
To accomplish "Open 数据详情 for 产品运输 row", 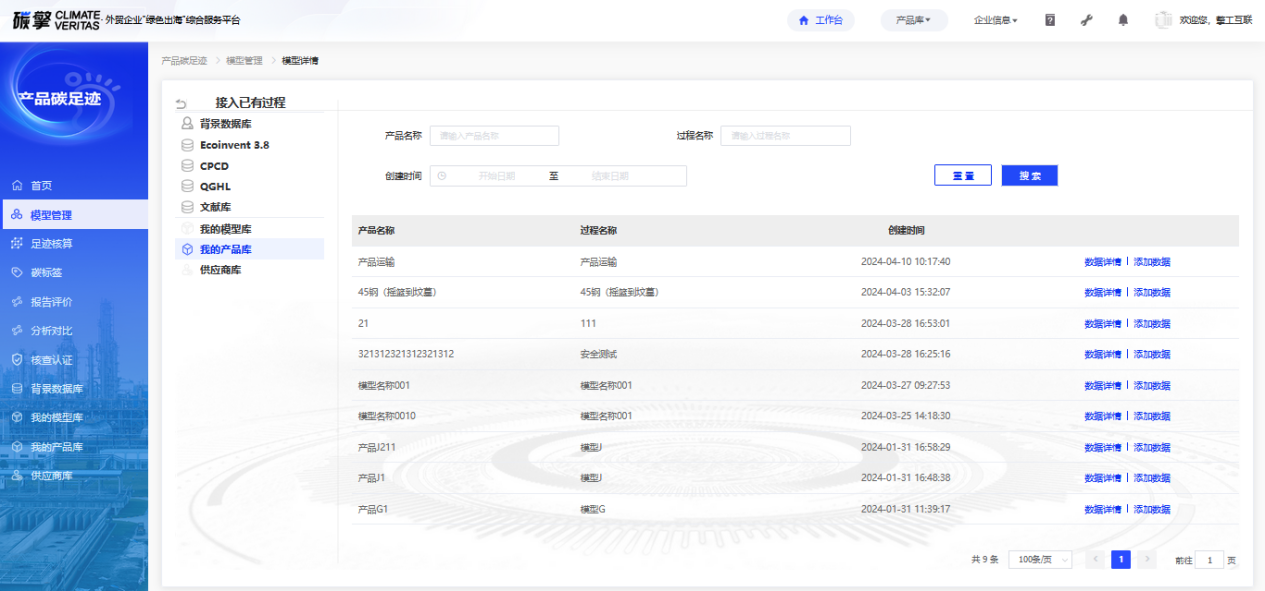I will (x=1103, y=262).
